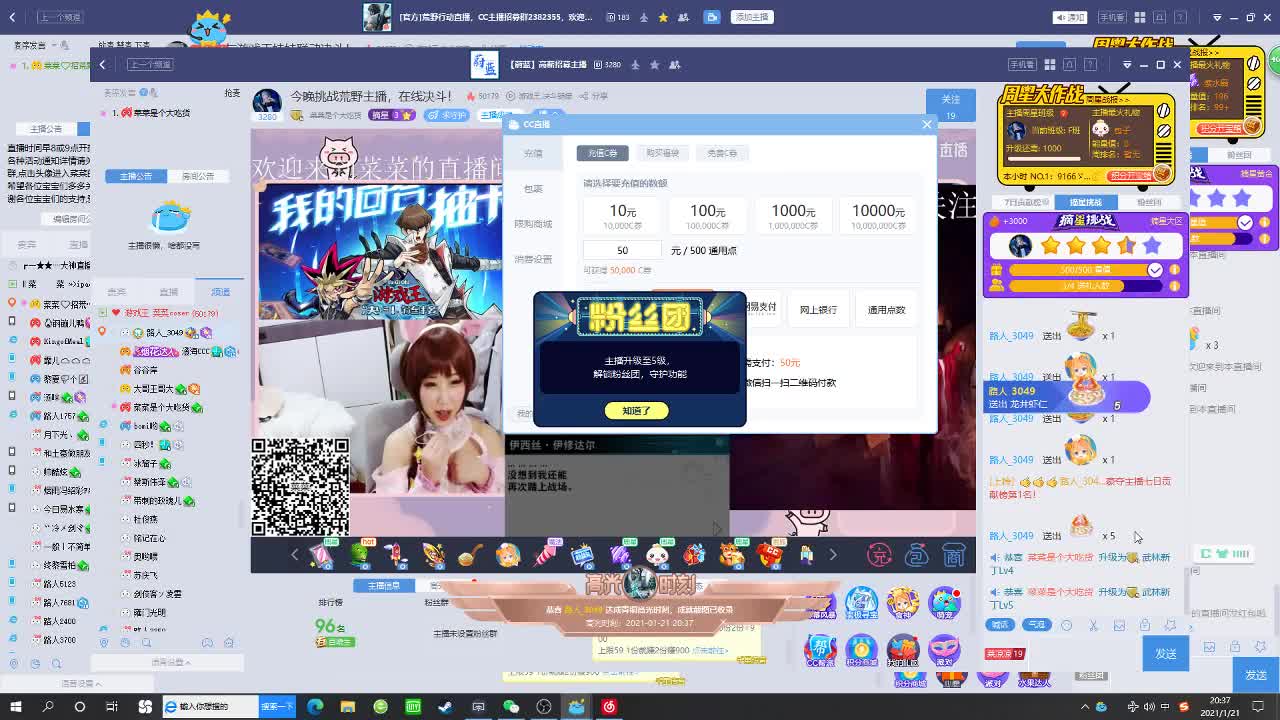Select the red CC gift icon
The height and width of the screenshot is (720, 1280).
click(x=769, y=554)
